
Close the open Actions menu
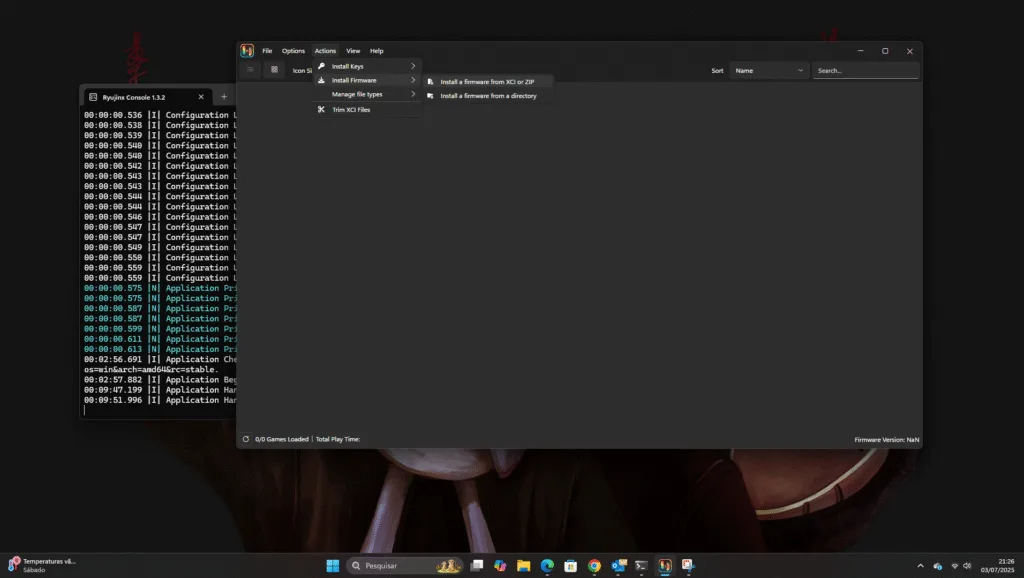(x=325, y=51)
